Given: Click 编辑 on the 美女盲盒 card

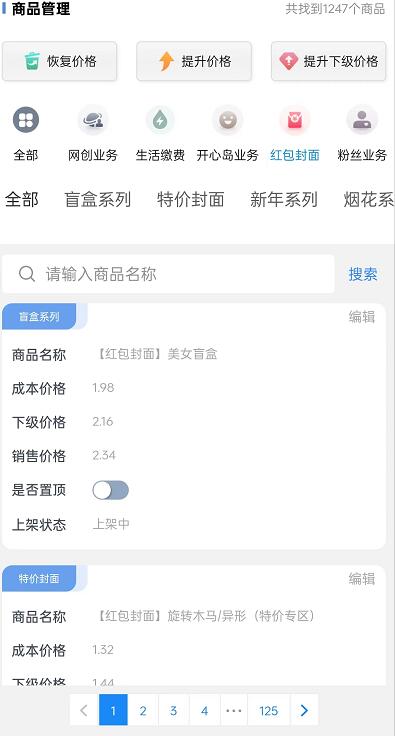Looking at the screenshot, I should (362, 317).
